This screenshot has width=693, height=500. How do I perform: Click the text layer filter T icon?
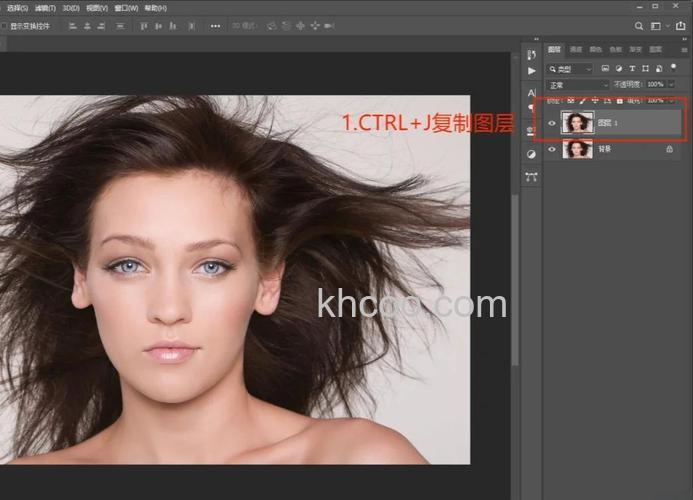click(x=633, y=69)
